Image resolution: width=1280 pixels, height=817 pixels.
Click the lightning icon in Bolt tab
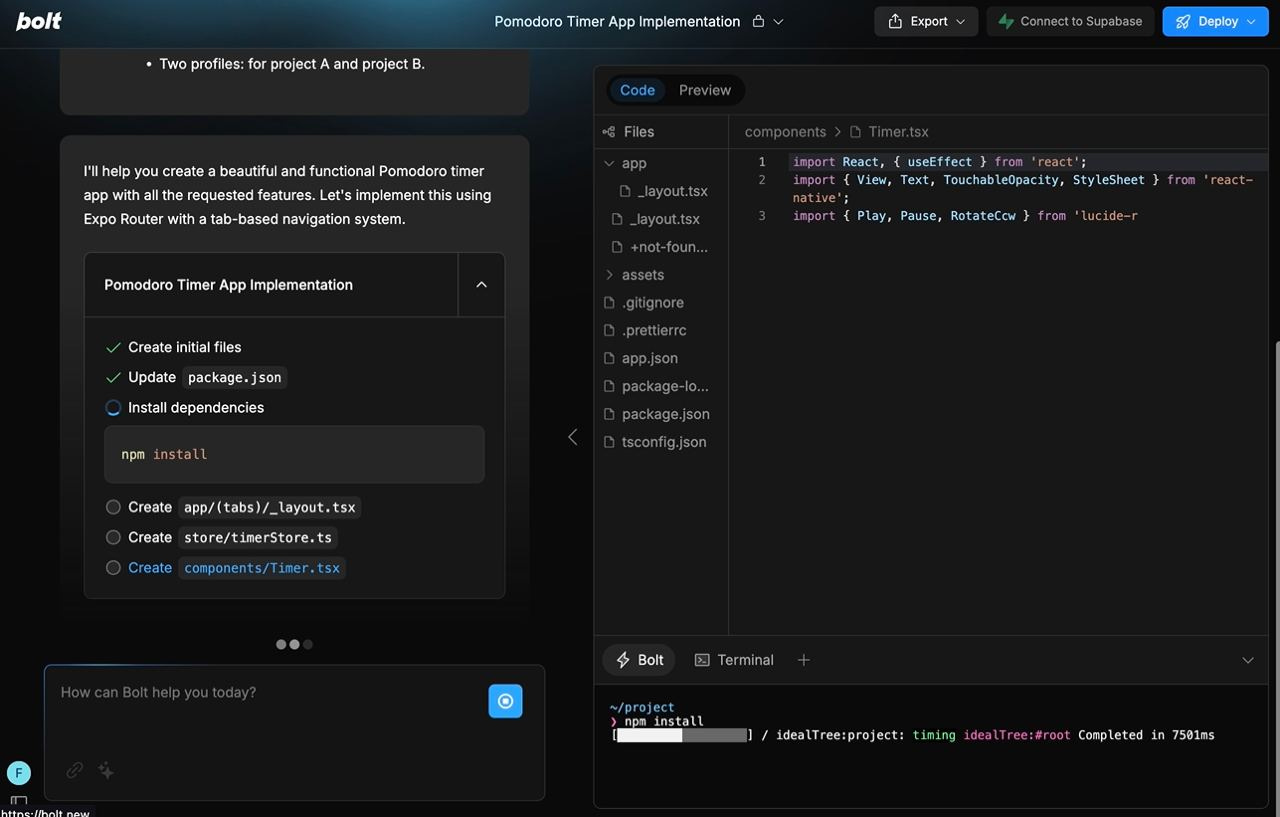pos(623,660)
